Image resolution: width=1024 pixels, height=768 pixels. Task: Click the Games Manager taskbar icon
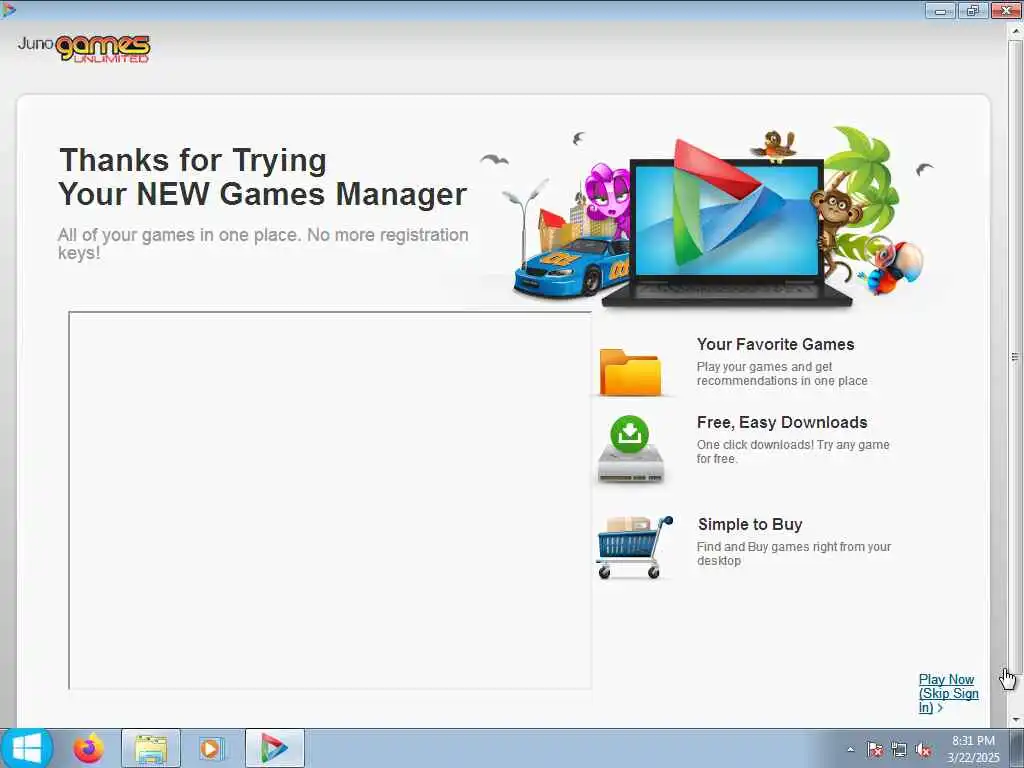(x=274, y=748)
